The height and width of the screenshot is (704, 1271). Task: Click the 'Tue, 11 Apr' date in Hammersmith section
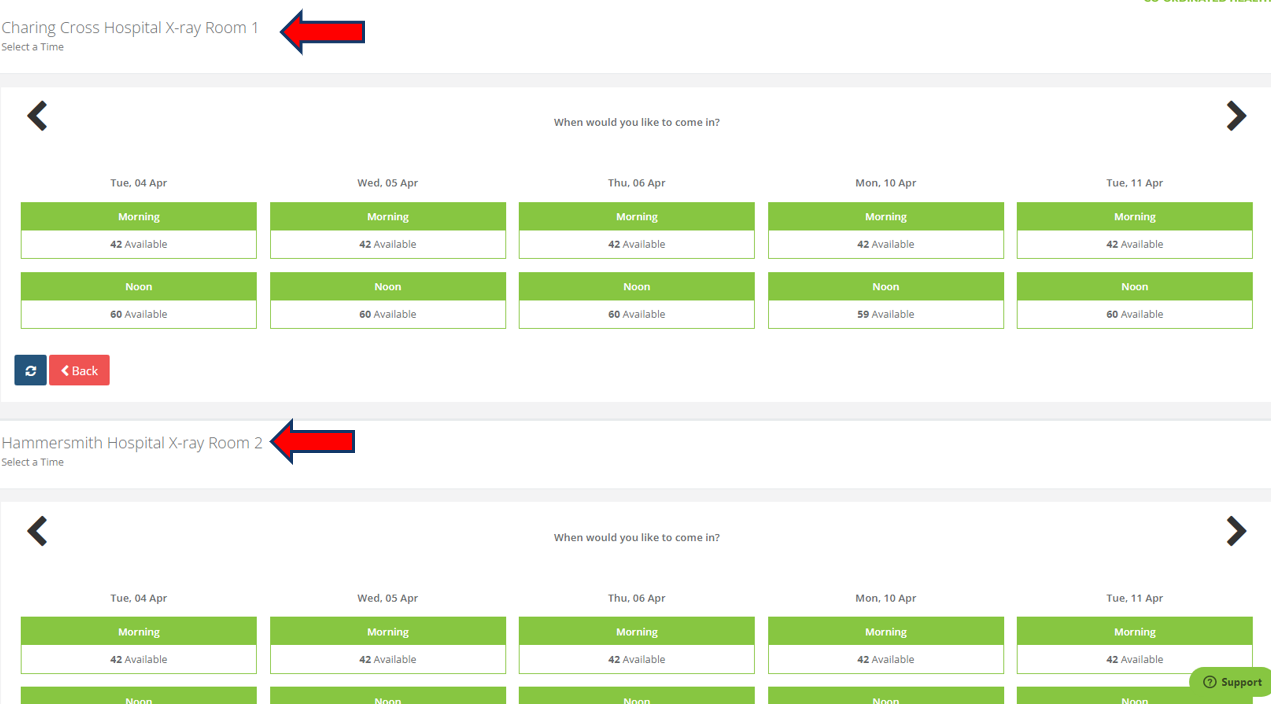1135,598
